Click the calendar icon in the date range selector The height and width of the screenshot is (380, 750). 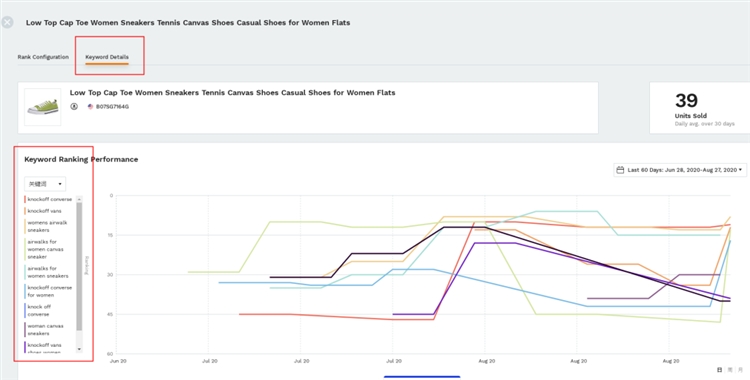pyautogui.click(x=620, y=170)
